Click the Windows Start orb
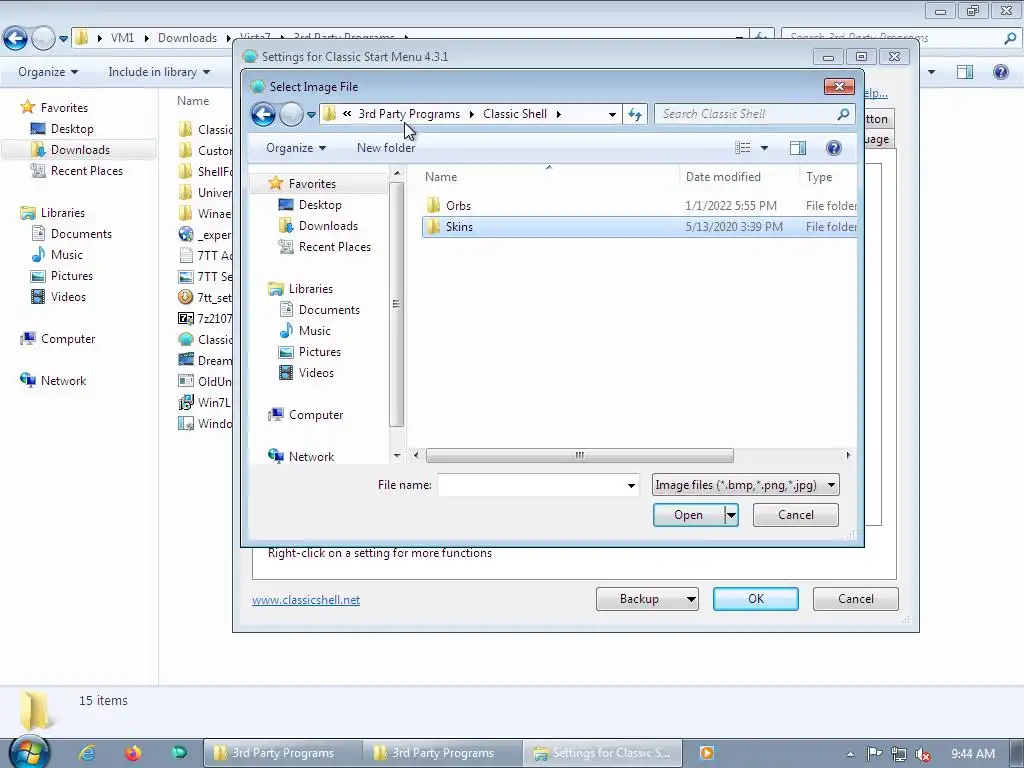1024x768 pixels. point(29,752)
